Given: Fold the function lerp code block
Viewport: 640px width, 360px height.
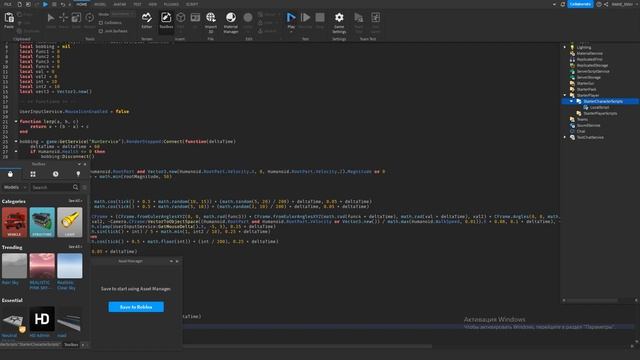Looking at the screenshot, I should point(16,122).
